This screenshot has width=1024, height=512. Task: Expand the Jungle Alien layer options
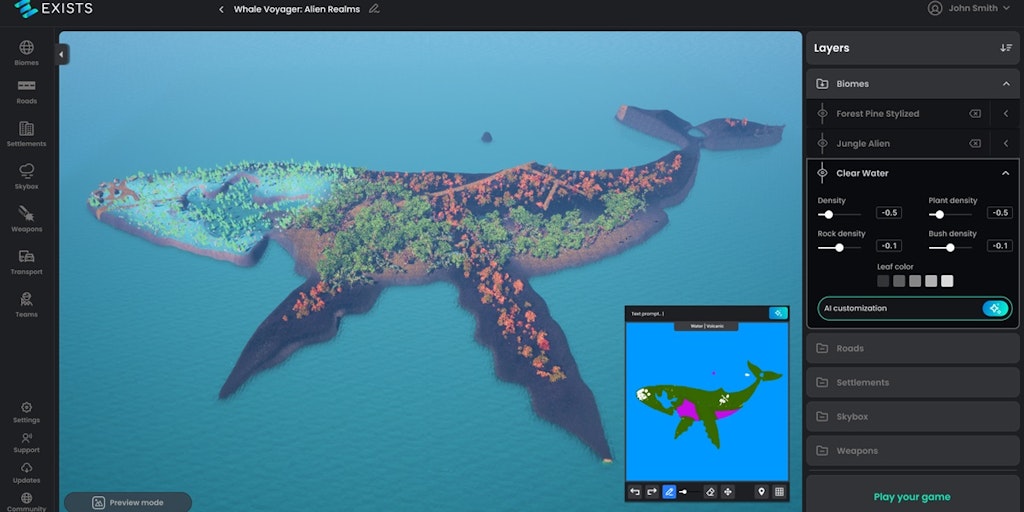pyautogui.click(x=1006, y=144)
